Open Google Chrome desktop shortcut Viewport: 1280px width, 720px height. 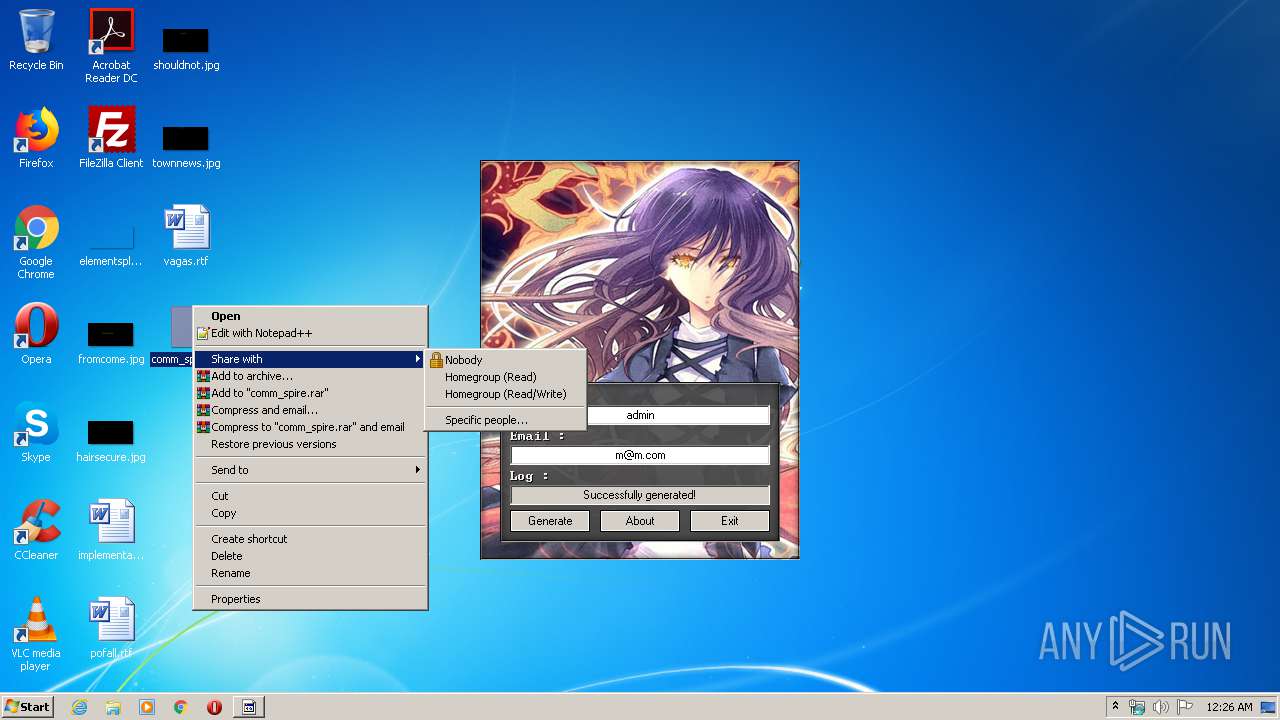pos(36,242)
